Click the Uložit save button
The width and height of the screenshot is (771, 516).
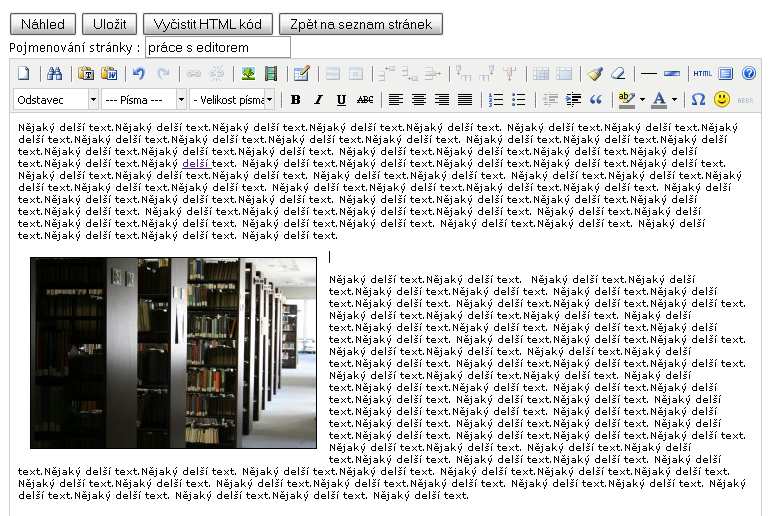110,24
